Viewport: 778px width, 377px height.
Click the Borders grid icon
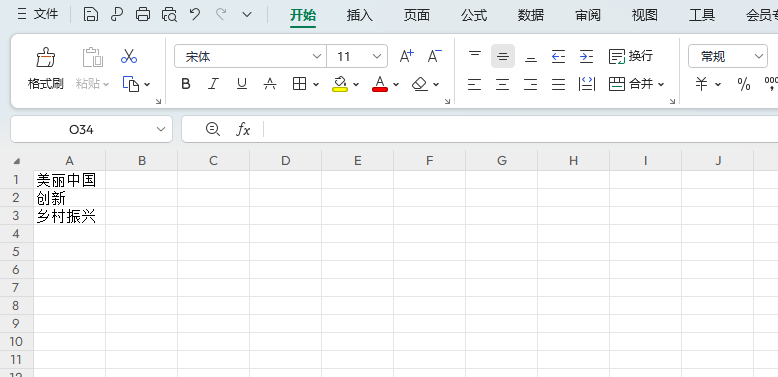click(299, 84)
